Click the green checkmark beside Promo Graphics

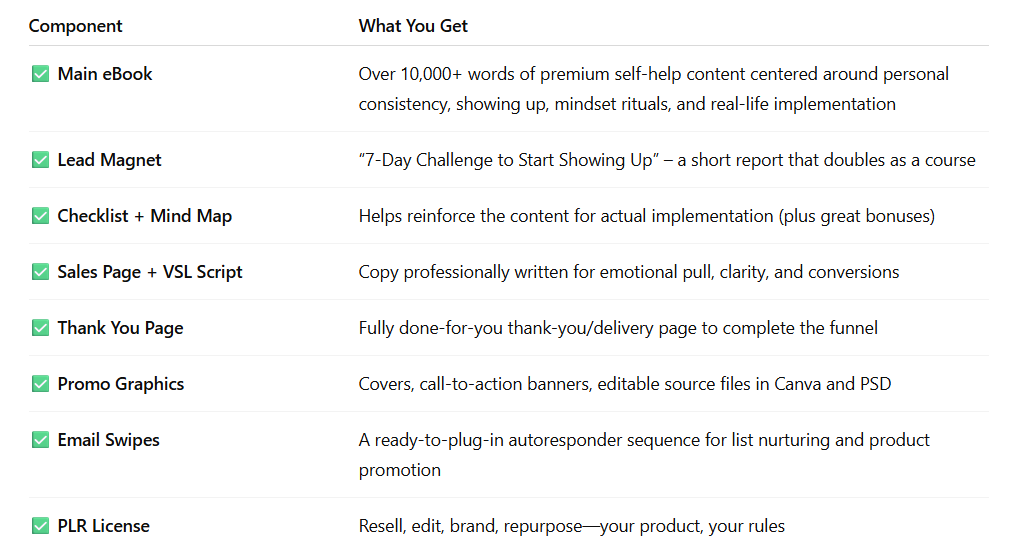(x=40, y=384)
